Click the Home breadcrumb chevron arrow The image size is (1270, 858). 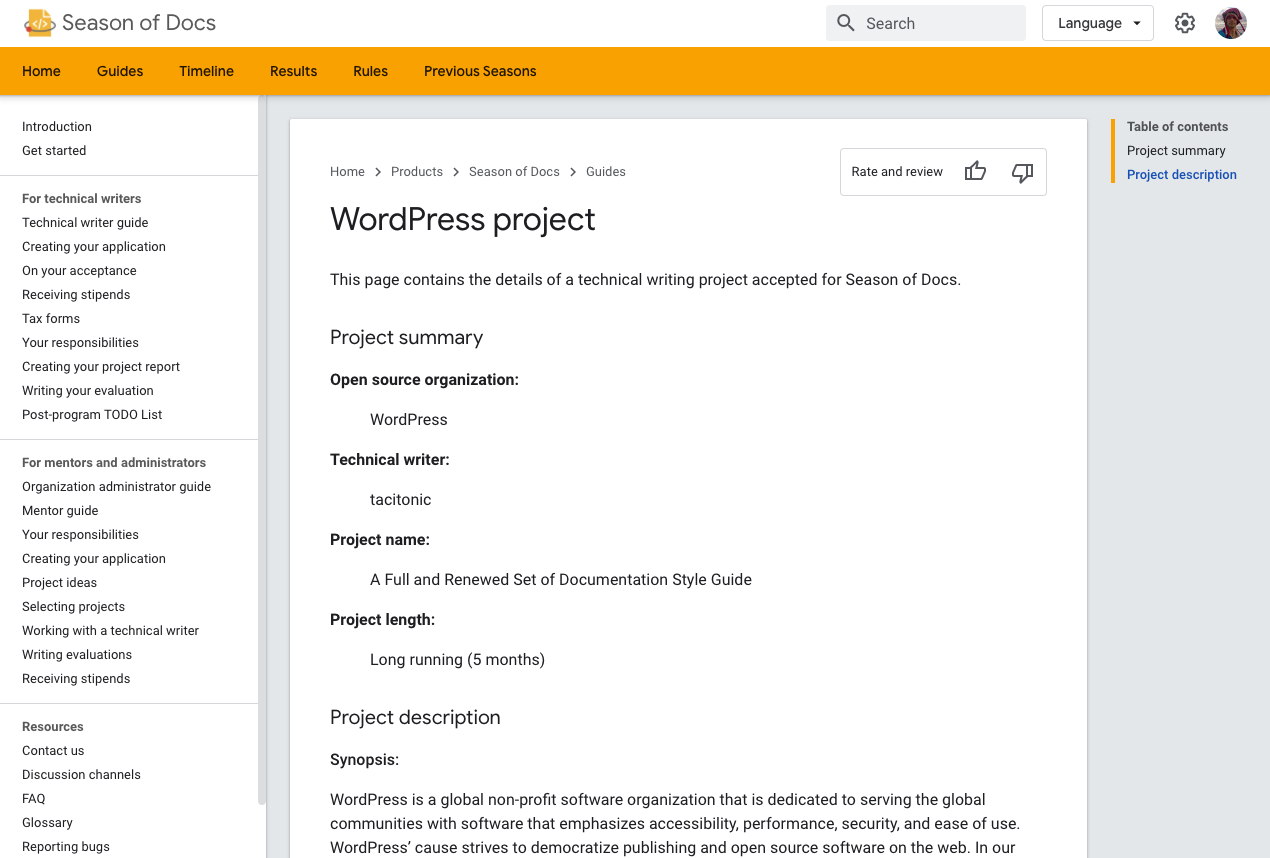[378, 171]
